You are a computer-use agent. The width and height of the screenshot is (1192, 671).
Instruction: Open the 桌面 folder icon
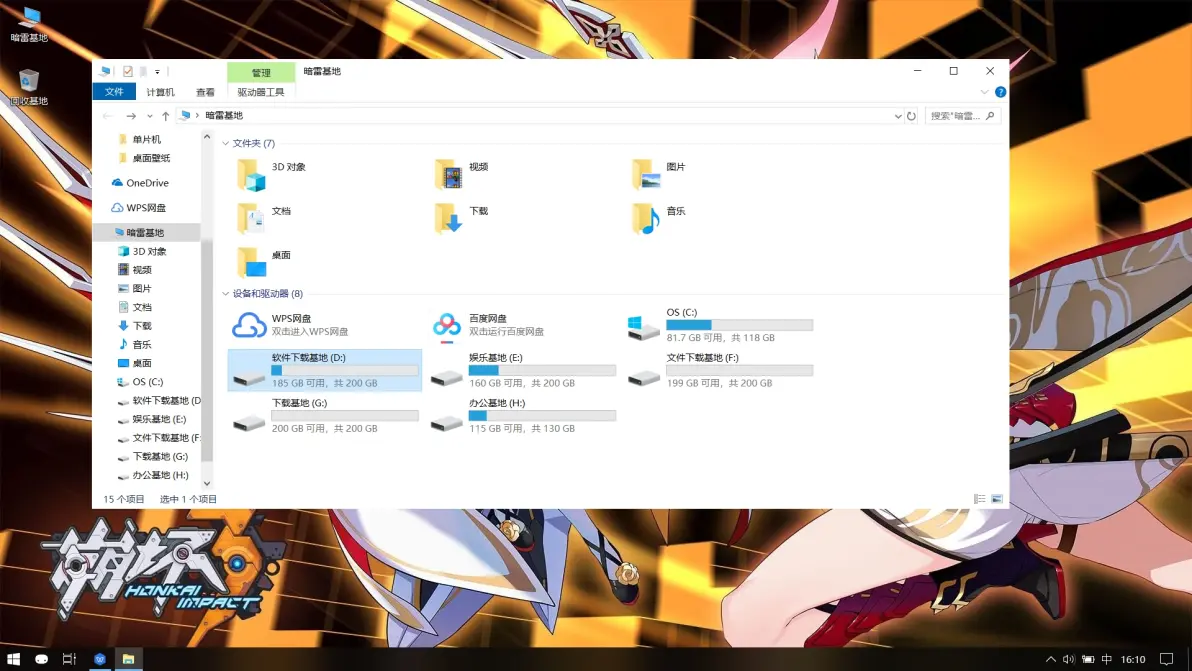click(251, 263)
